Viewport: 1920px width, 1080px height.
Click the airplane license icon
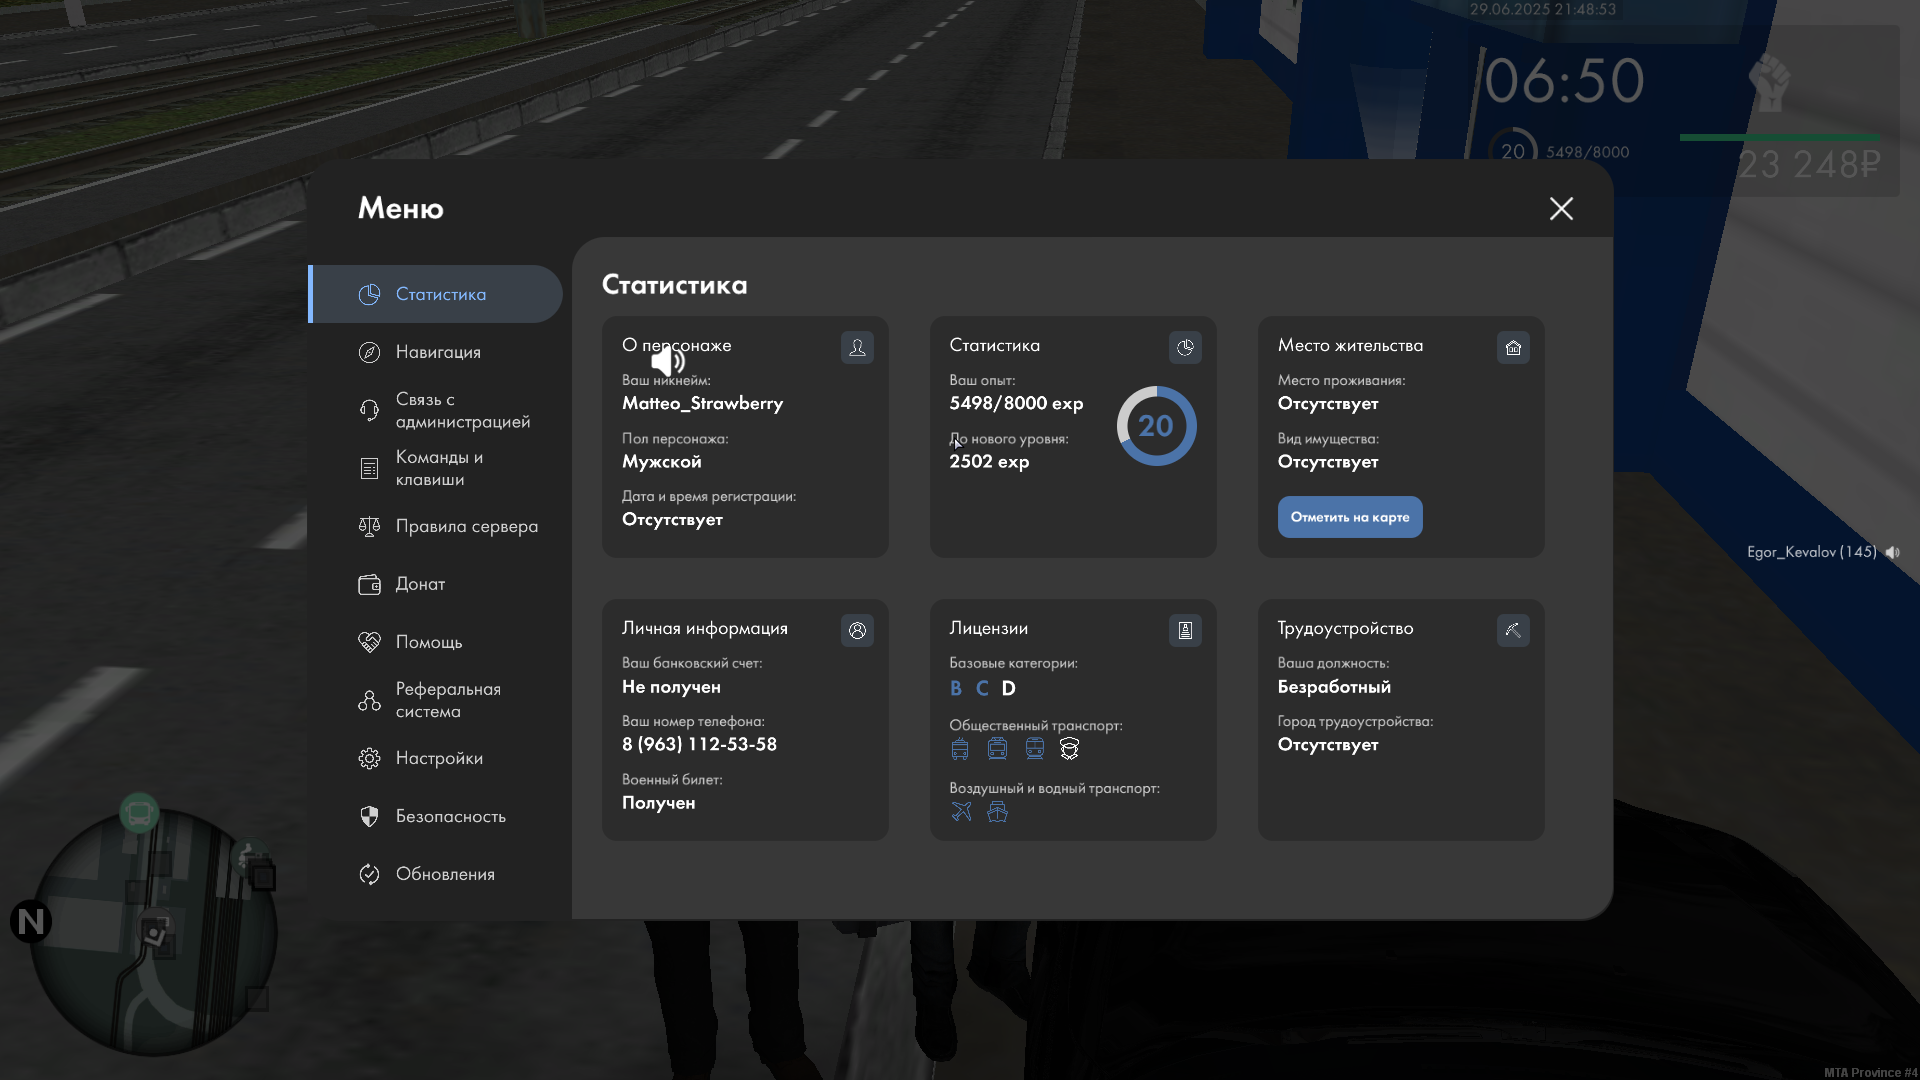click(x=961, y=811)
